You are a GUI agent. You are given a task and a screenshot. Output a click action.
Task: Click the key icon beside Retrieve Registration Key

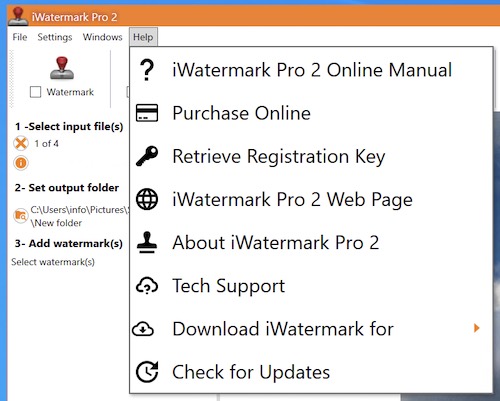click(x=147, y=156)
